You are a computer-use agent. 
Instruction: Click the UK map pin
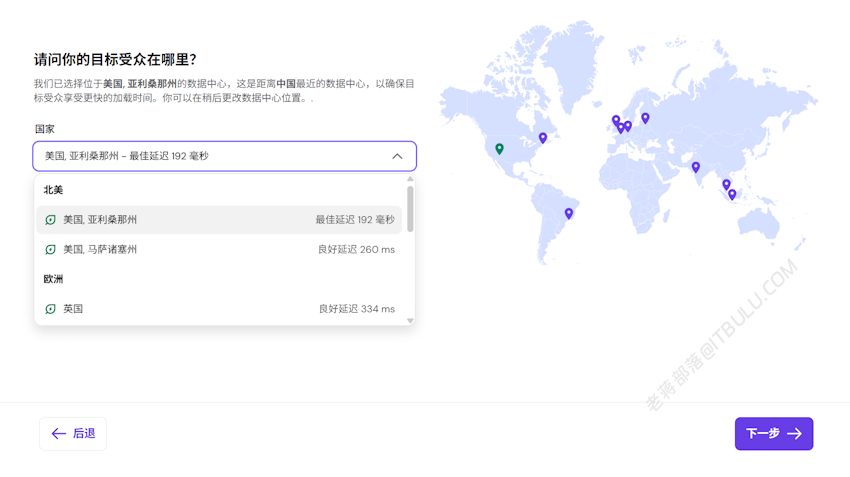pyautogui.click(x=616, y=120)
